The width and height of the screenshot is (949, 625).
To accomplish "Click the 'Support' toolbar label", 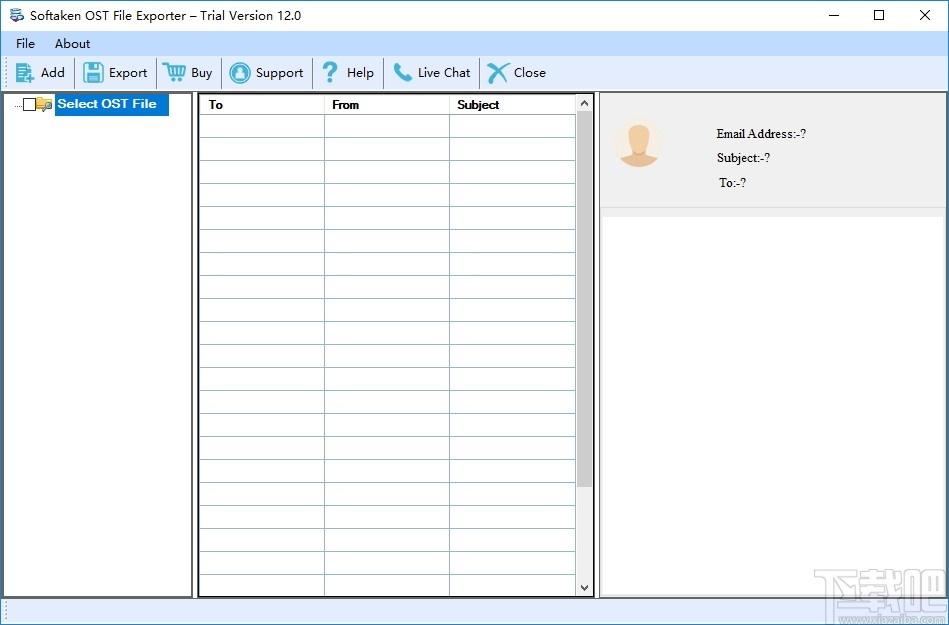I will pos(279,73).
